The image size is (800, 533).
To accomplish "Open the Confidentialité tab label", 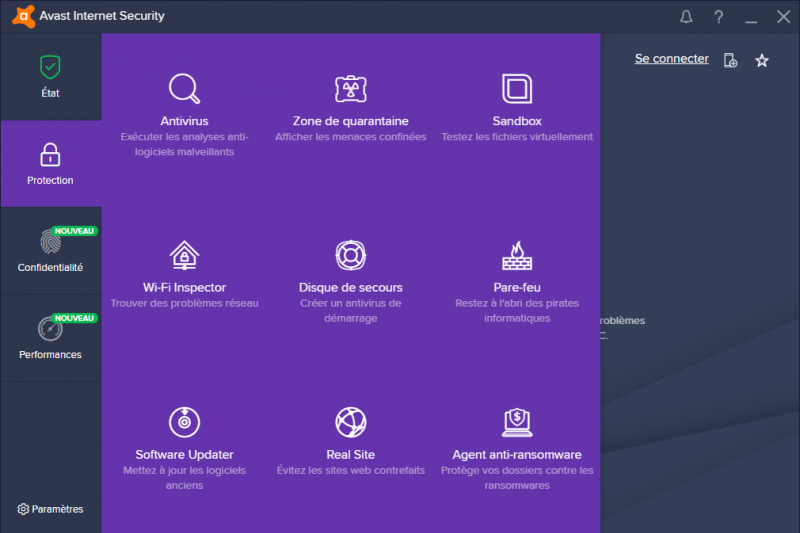I will pos(50,267).
